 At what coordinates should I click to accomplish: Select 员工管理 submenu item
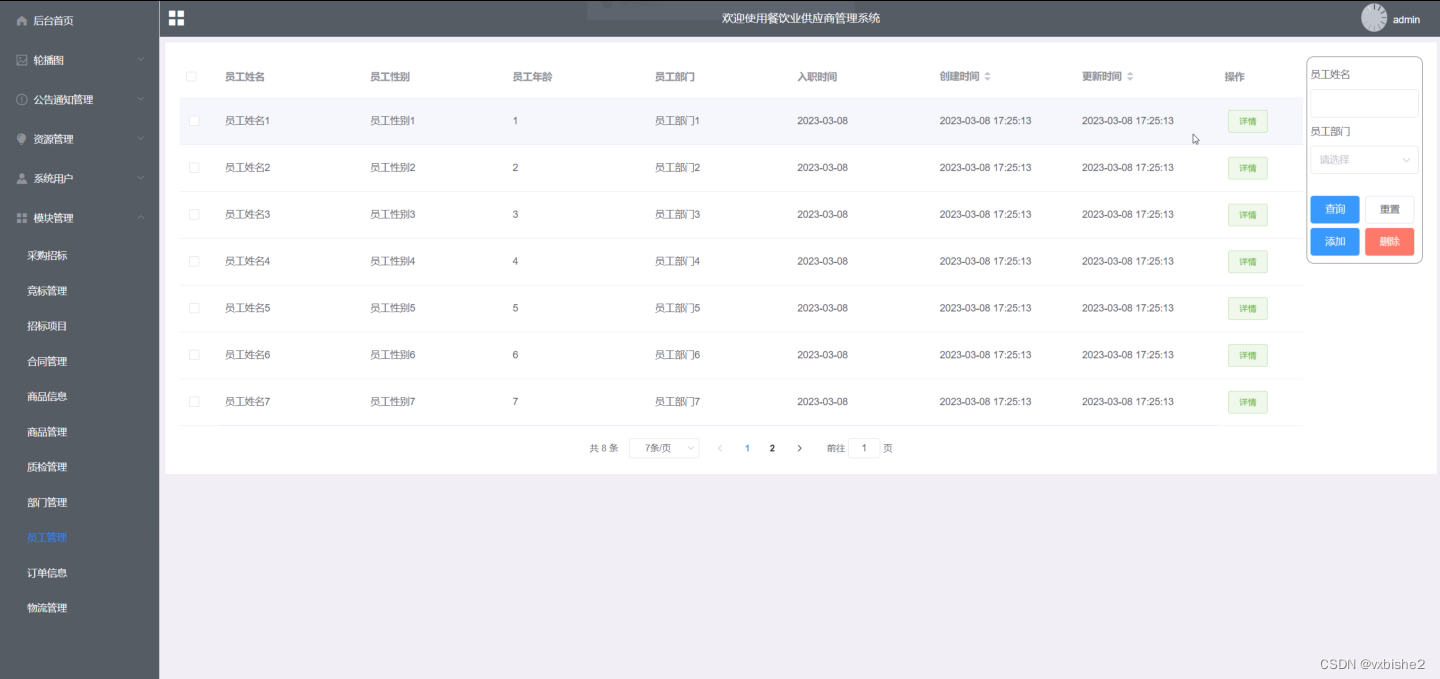click(x=47, y=538)
